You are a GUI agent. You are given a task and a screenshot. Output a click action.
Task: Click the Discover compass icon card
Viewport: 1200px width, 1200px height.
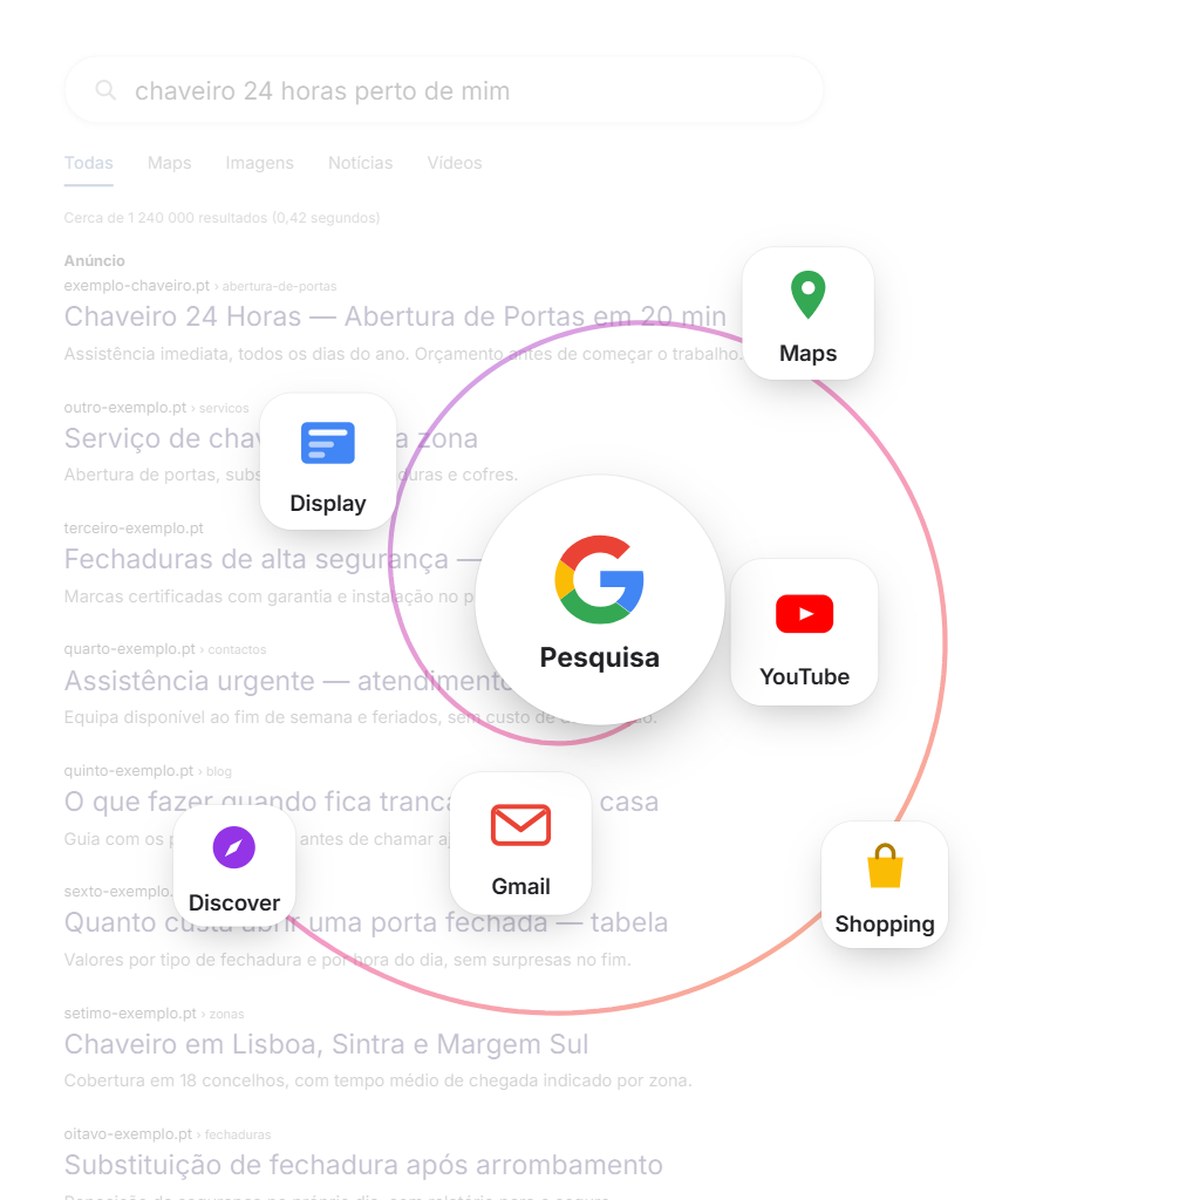(234, 866)
